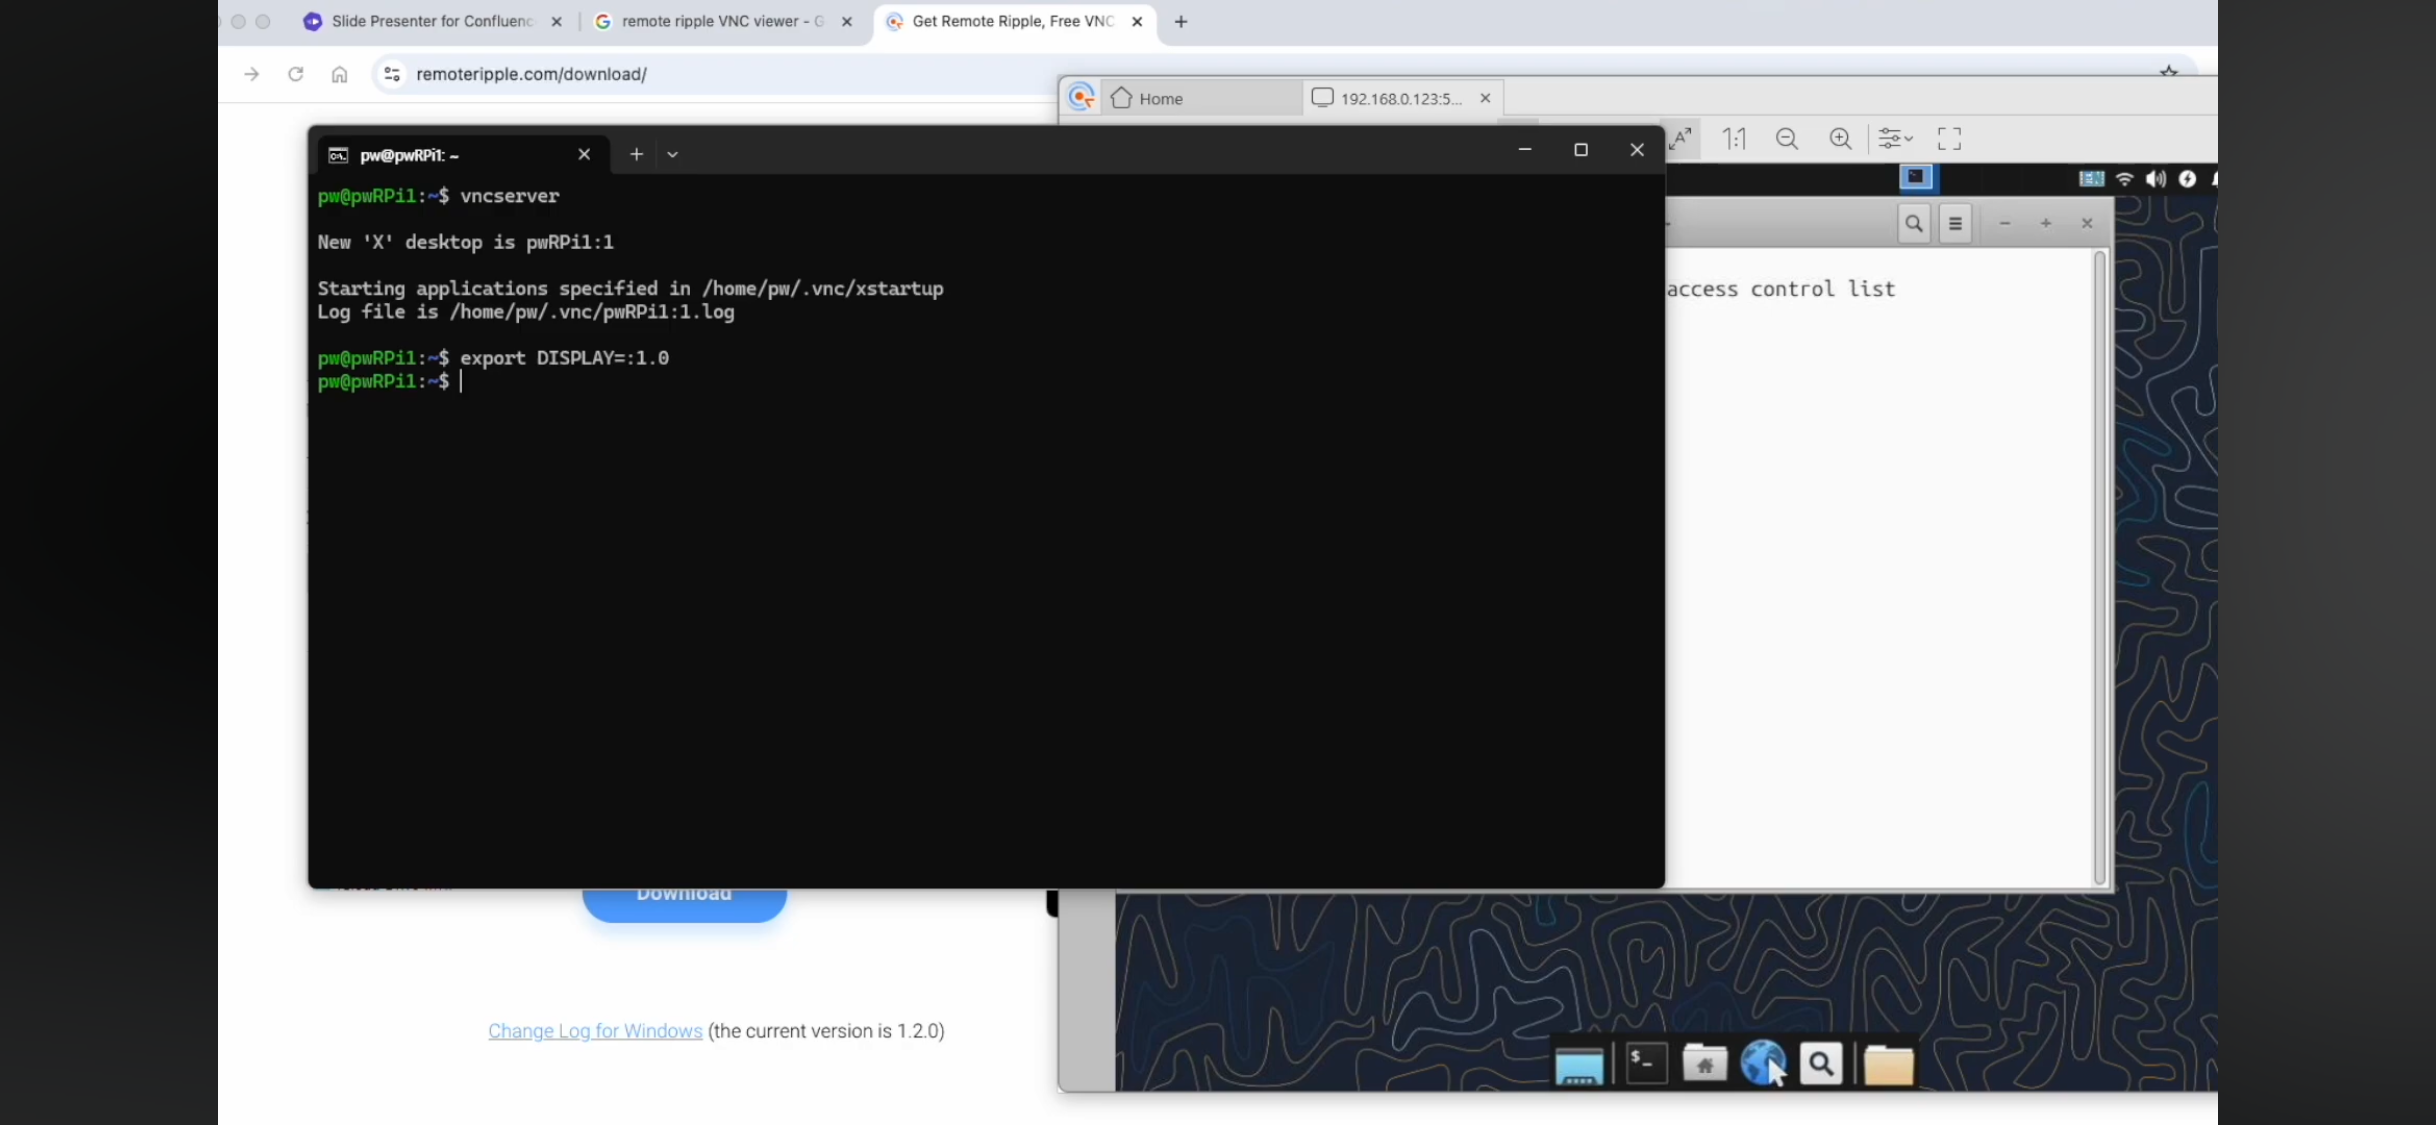Select the 192.168.0.123 connection tab
Viewport: 2436px width, 1125px height.
[1400, 98]
